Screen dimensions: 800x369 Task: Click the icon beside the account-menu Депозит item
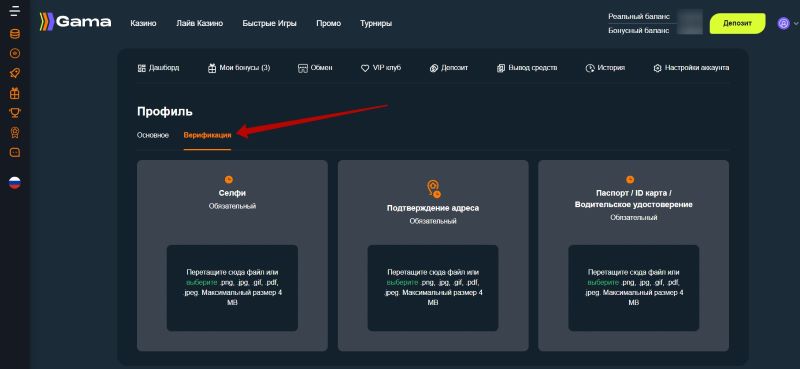coord(434,68)
